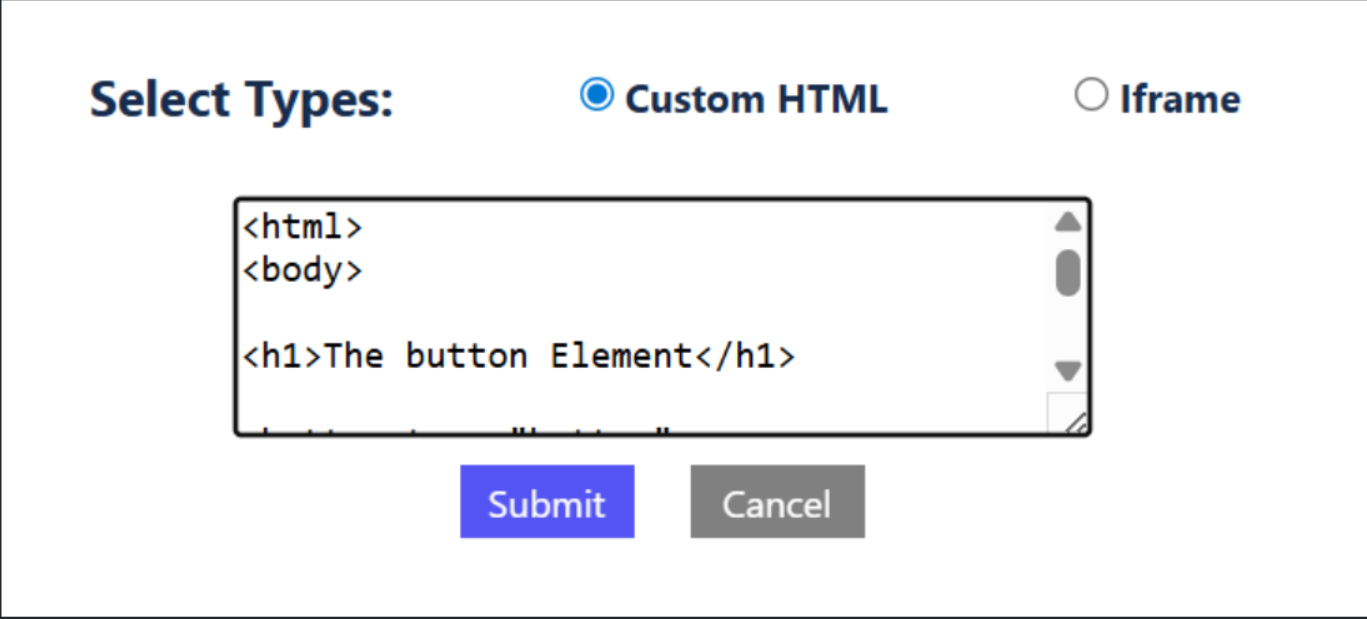The width and height of the screenshot is (1367, 619).
Task: Select the Iframe radio button
Action: click(x=1092, y=95)
